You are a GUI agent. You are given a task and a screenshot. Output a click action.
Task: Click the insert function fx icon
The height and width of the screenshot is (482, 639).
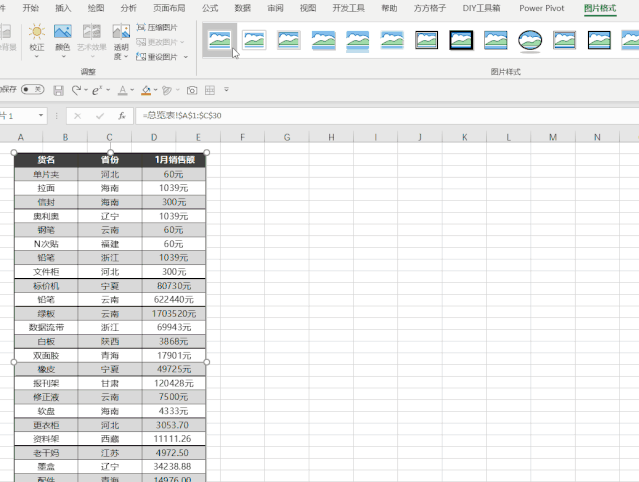[122, 116]
